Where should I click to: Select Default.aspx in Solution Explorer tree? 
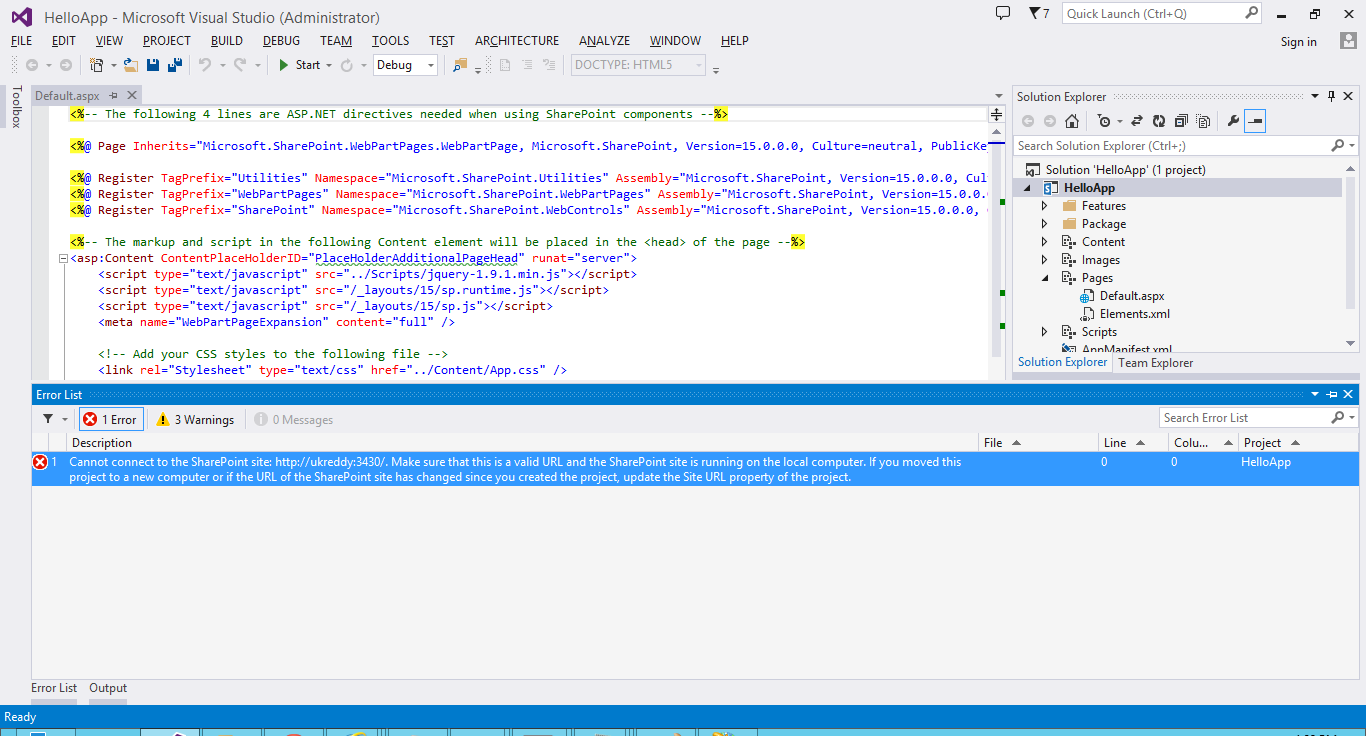pos(1132,296)
